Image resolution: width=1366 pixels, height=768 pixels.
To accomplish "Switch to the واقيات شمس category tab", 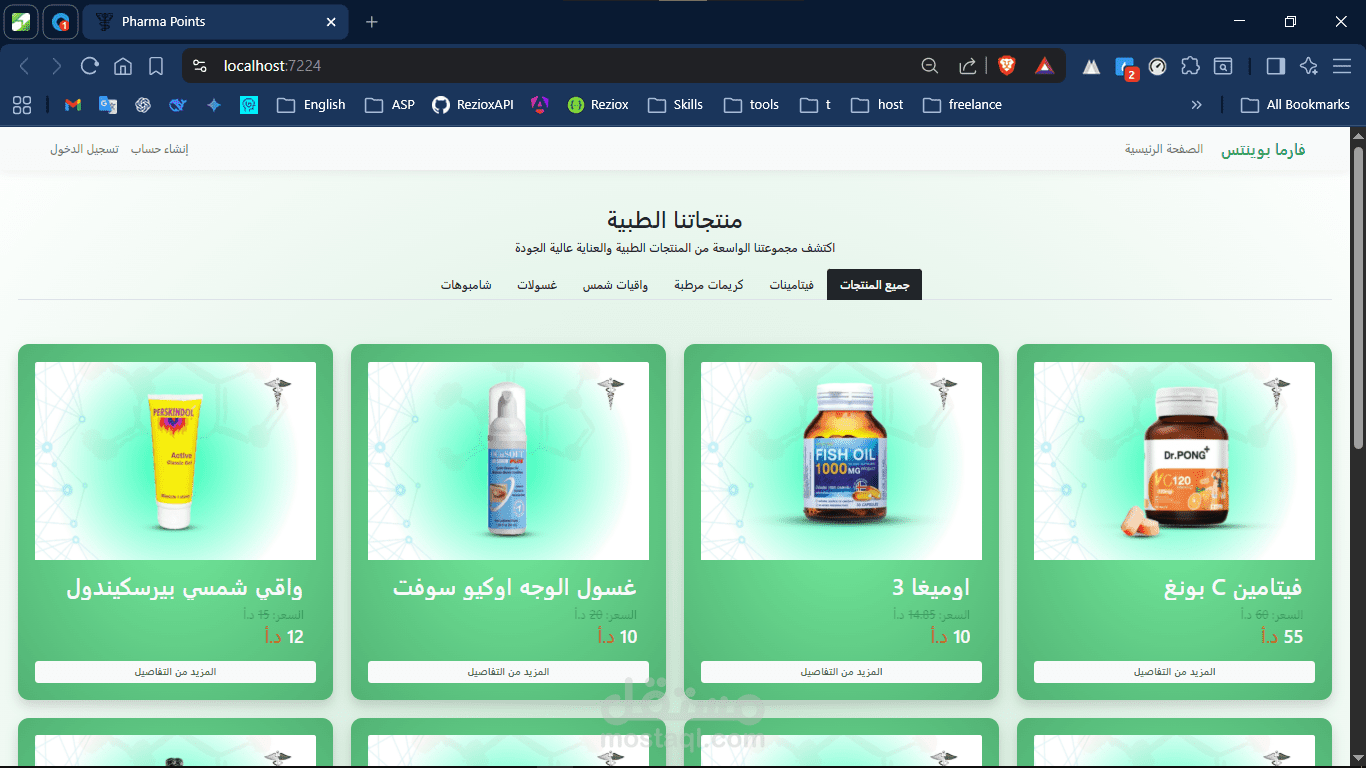I will click(x=615, y=285).
